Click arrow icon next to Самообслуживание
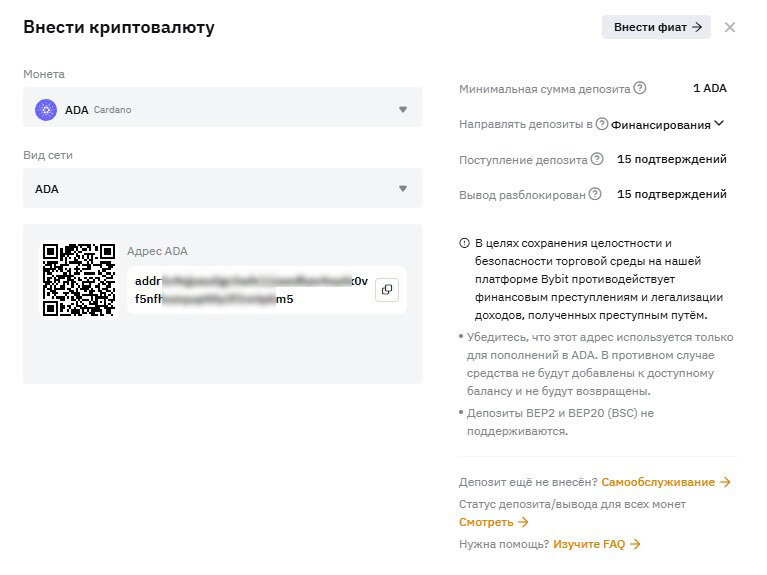 (725, 482)
